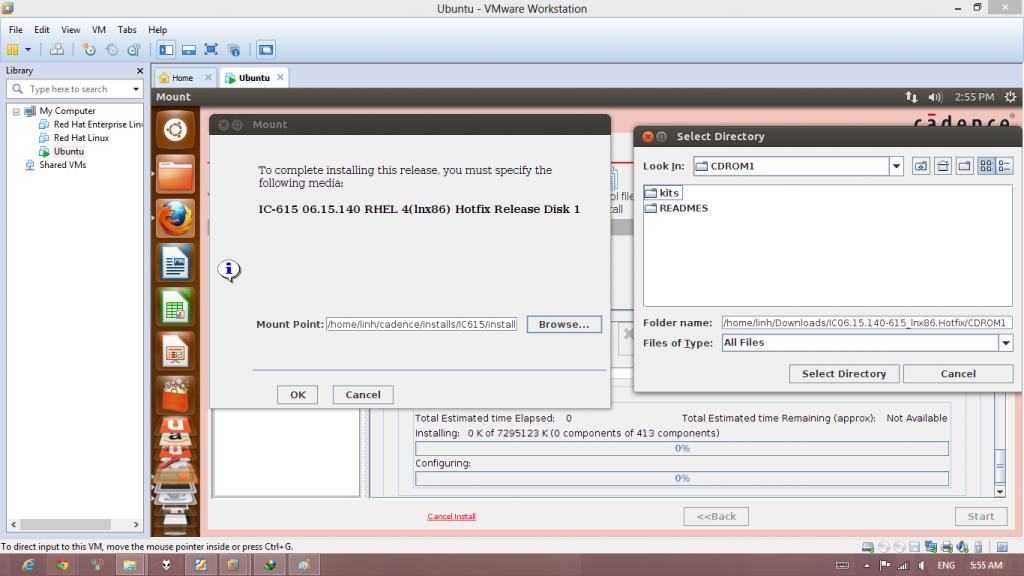Collapse the My Computer tree node

16,112
